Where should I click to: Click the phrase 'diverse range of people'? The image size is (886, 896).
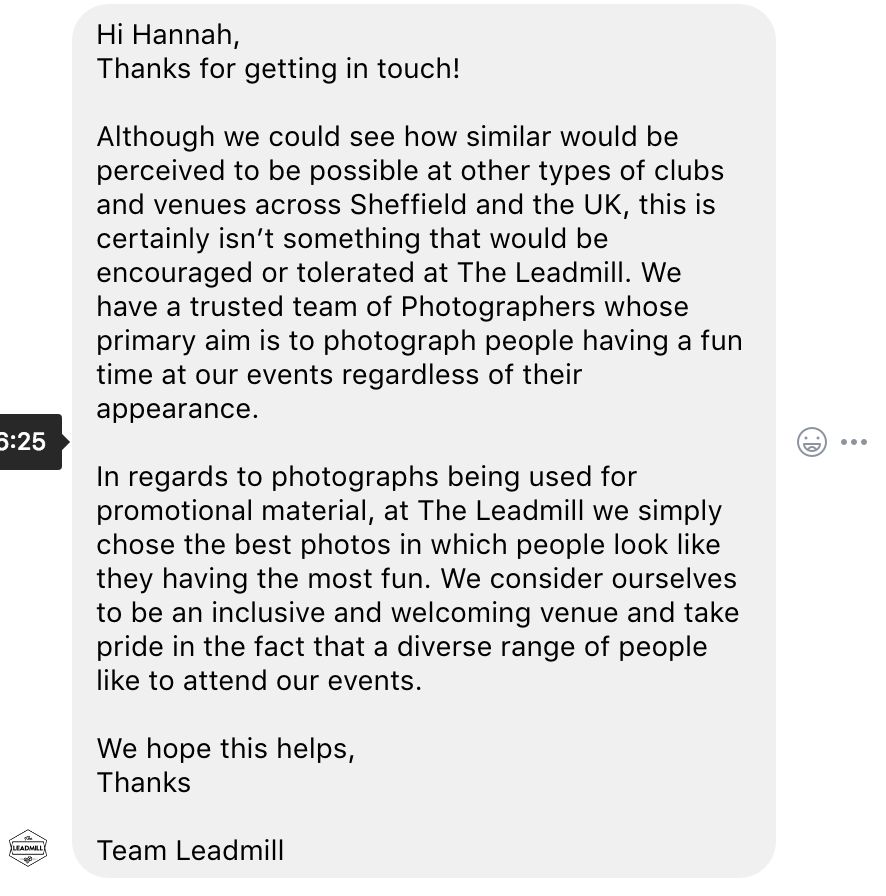[x=552, y=647]
